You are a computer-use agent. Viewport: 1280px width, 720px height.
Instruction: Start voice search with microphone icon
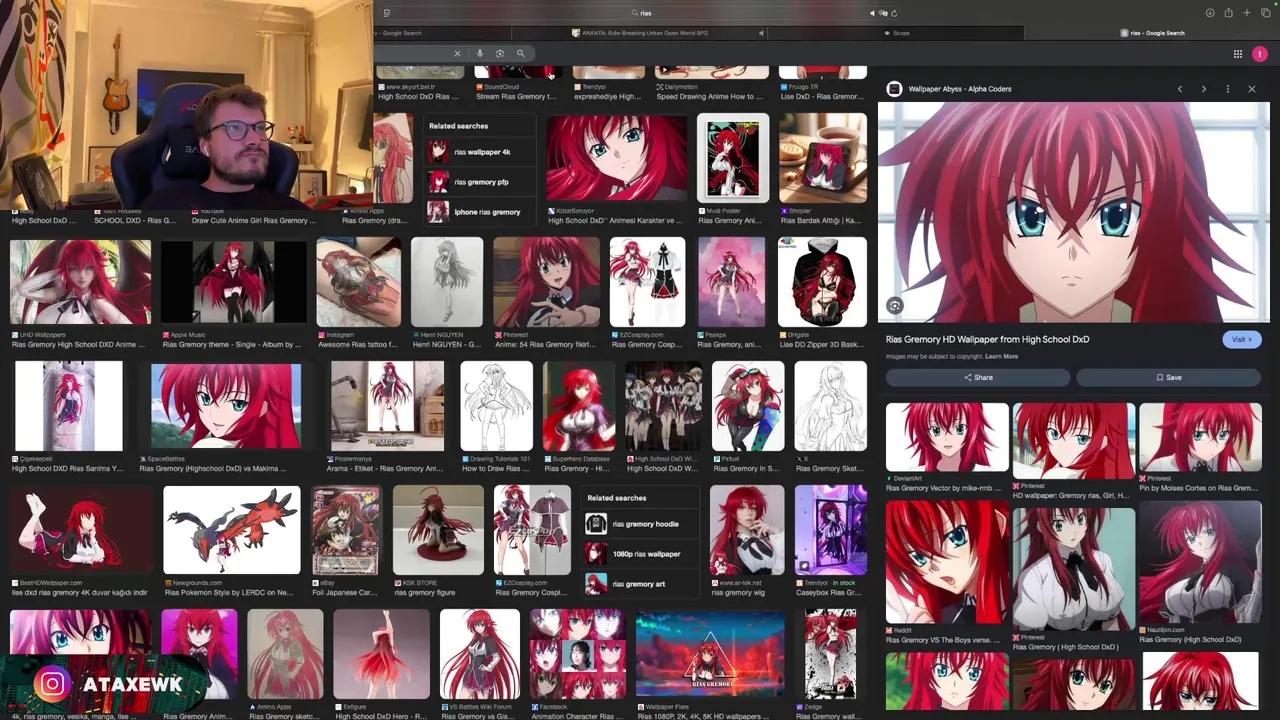pos(480,53)
